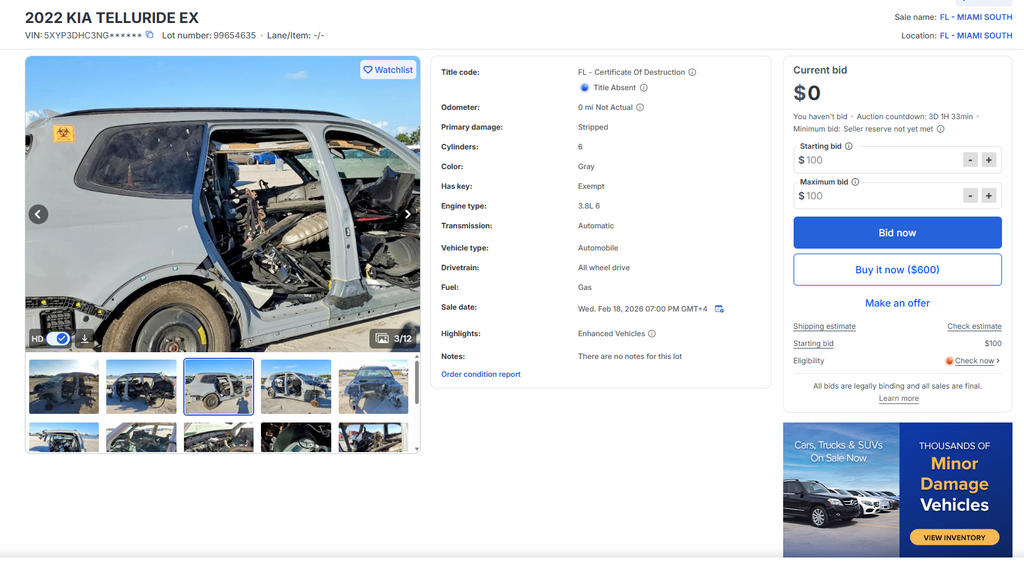Open Sale name FL - MIAMI SOUTH link
The image size is (1024, 563).
(976, 18)
